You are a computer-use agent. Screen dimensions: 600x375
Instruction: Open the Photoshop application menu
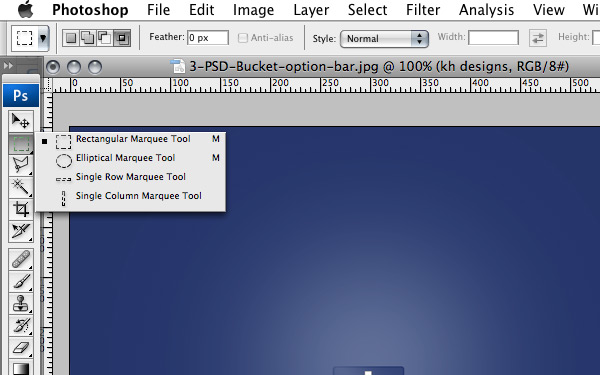(90, 10)
